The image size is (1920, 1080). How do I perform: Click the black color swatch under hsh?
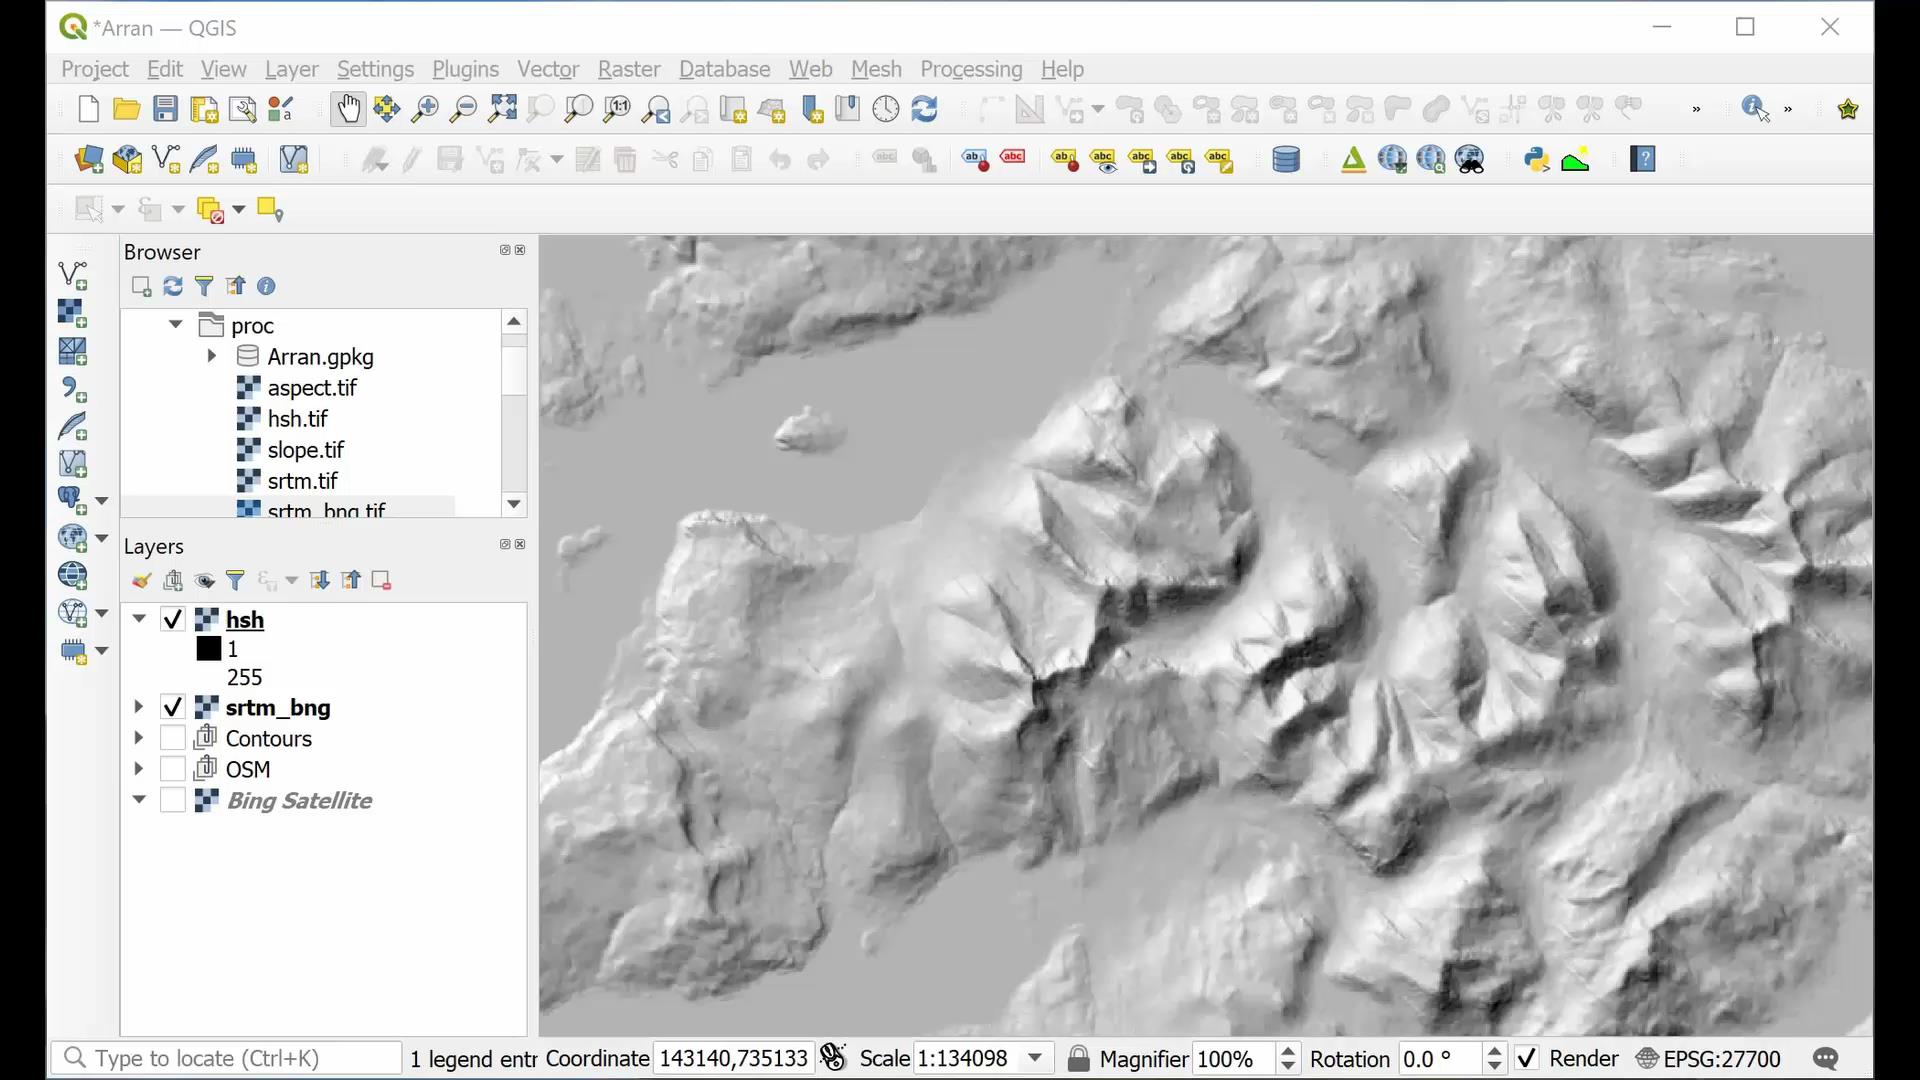point(209,648)
